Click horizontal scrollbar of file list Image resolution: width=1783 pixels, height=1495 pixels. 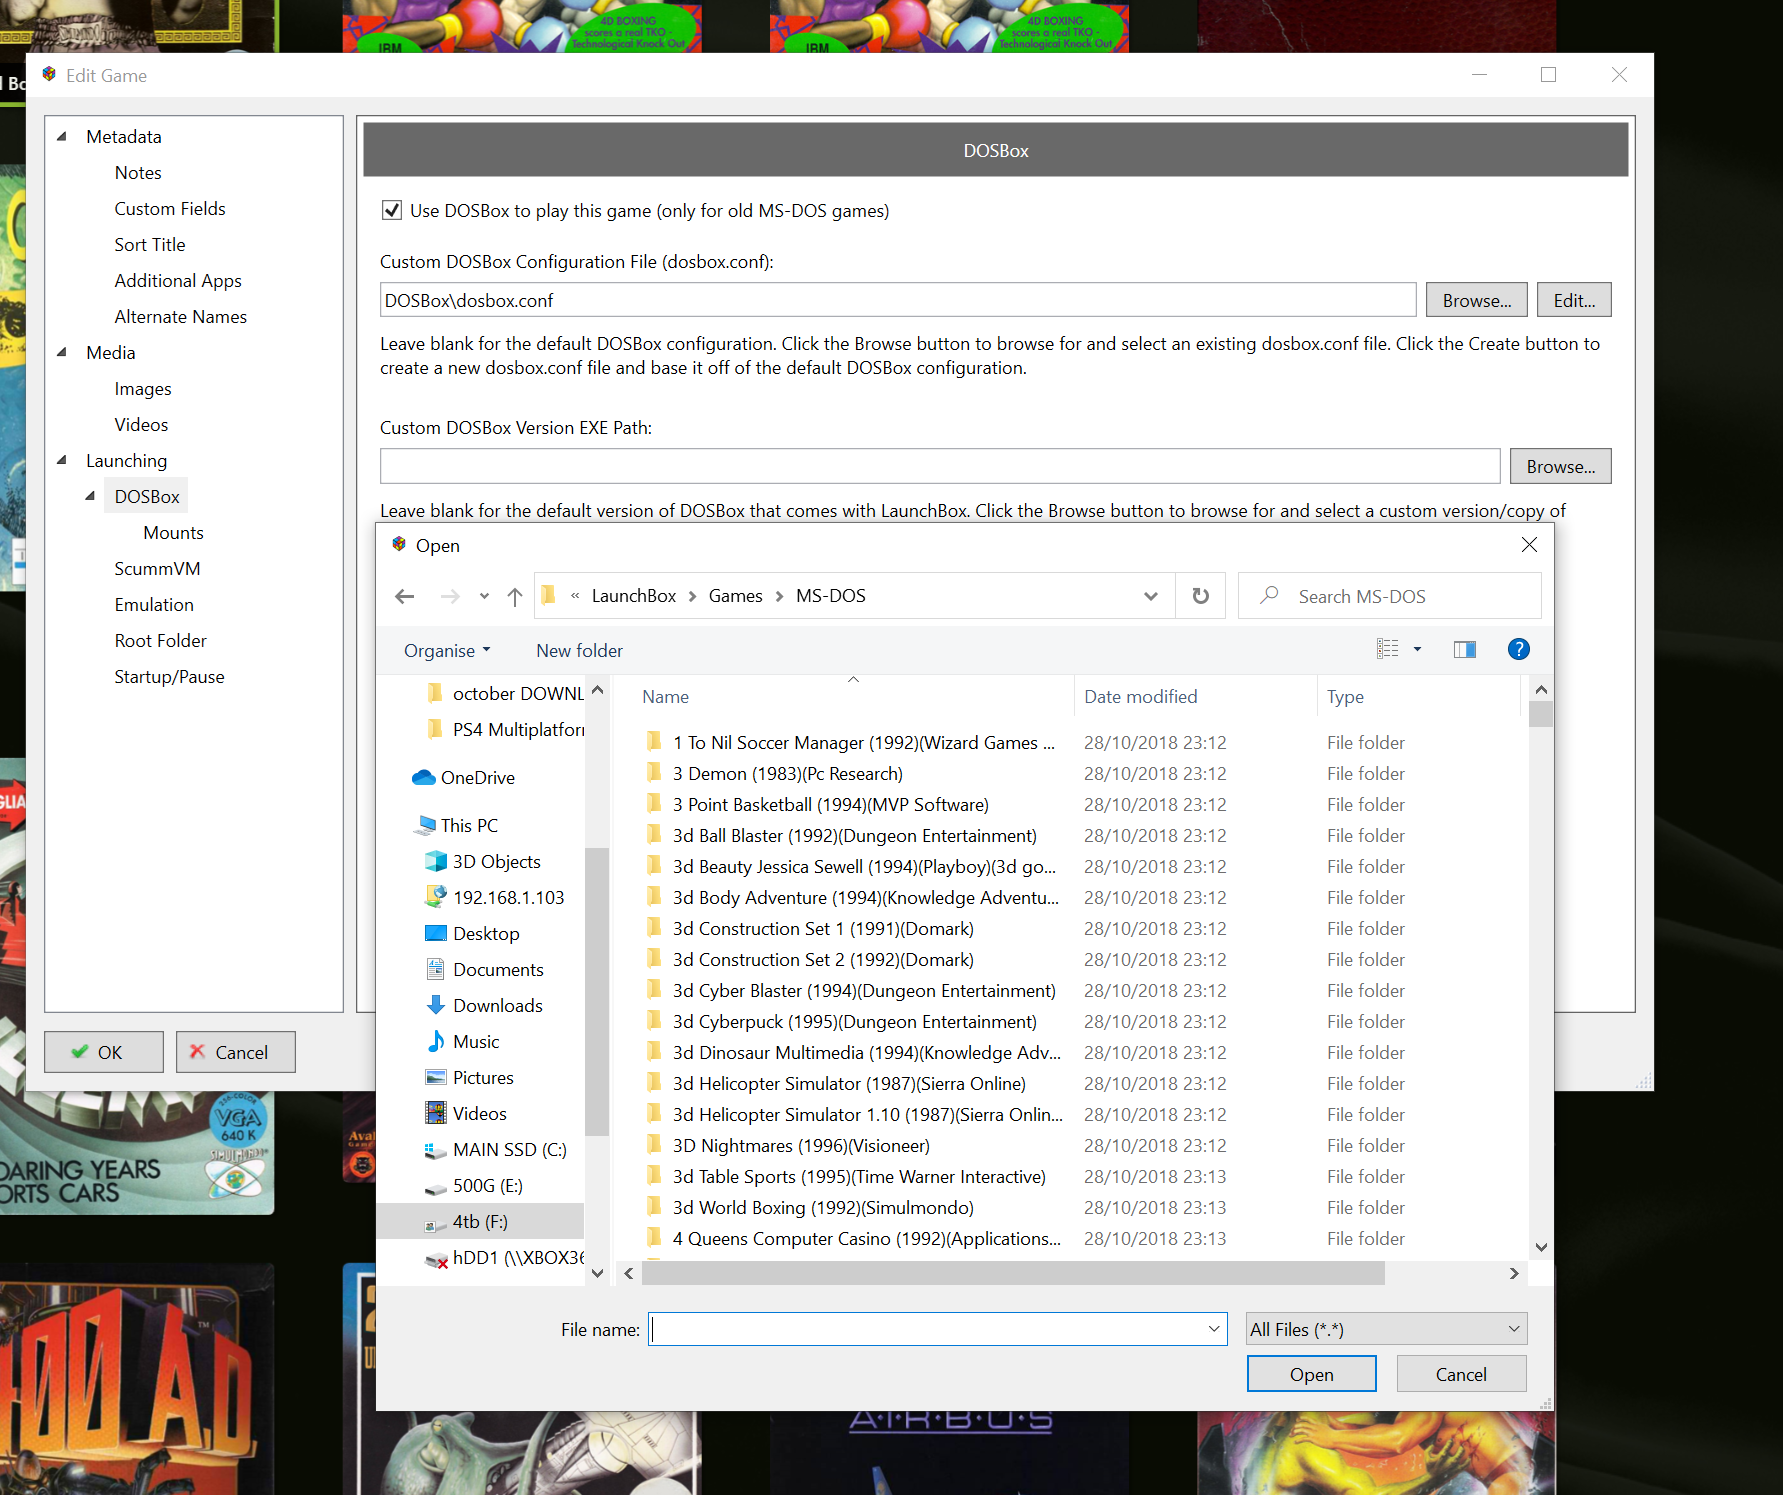pos(1013,1273)
